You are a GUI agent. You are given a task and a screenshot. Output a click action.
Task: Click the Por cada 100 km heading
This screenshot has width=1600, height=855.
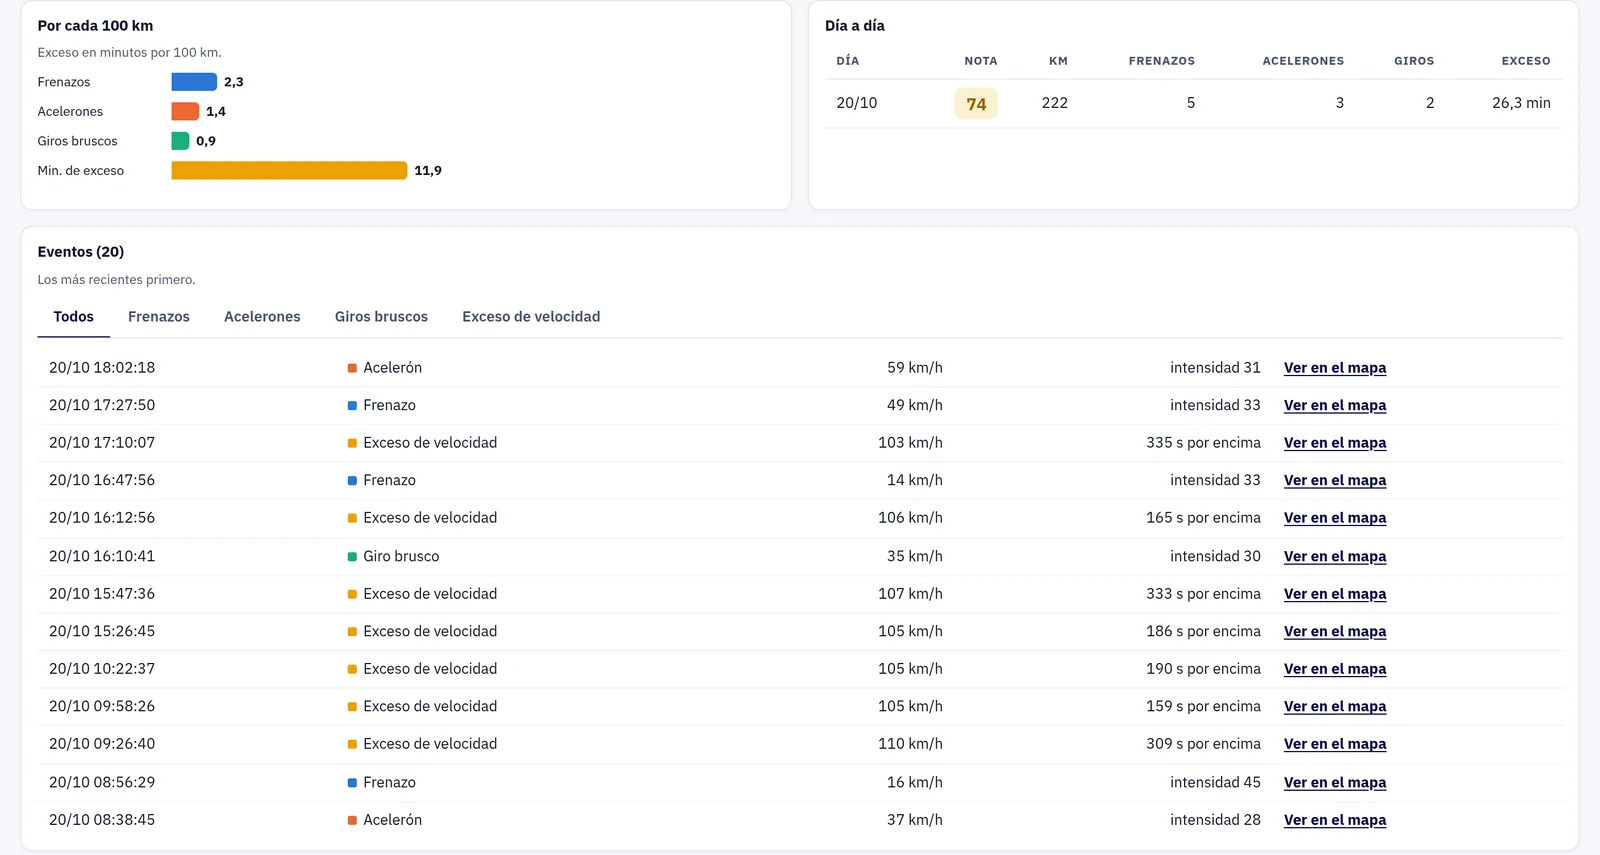(95, 26)
